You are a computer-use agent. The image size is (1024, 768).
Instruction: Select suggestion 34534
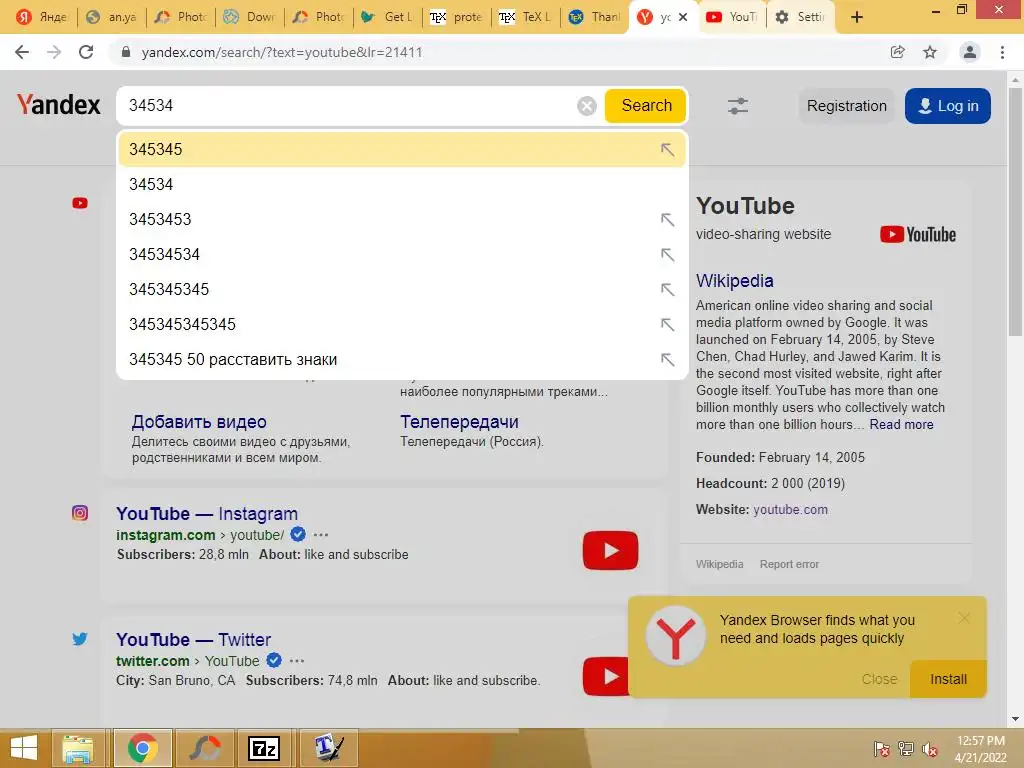[x=402, y=184]
